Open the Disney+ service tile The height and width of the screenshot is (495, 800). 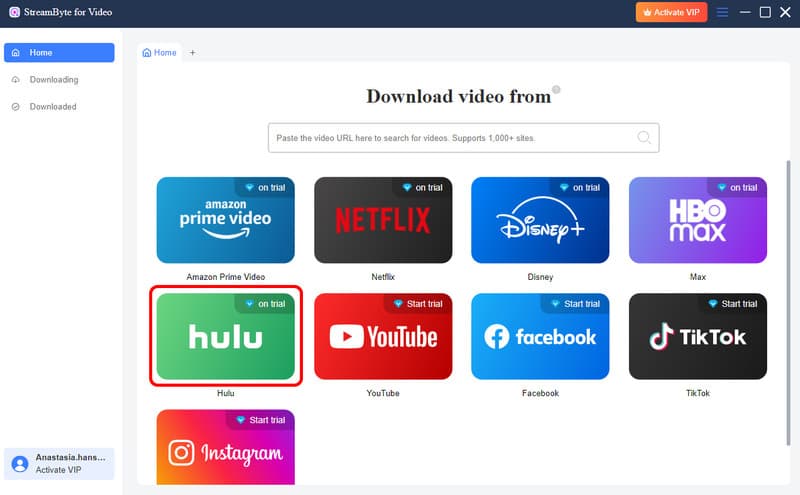[540, 220]
